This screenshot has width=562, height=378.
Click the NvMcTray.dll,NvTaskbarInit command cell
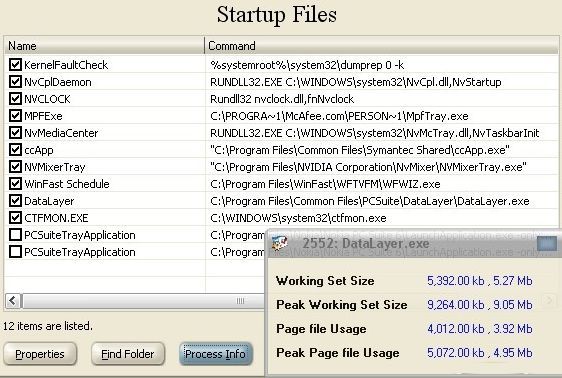(x=375, y=133)
